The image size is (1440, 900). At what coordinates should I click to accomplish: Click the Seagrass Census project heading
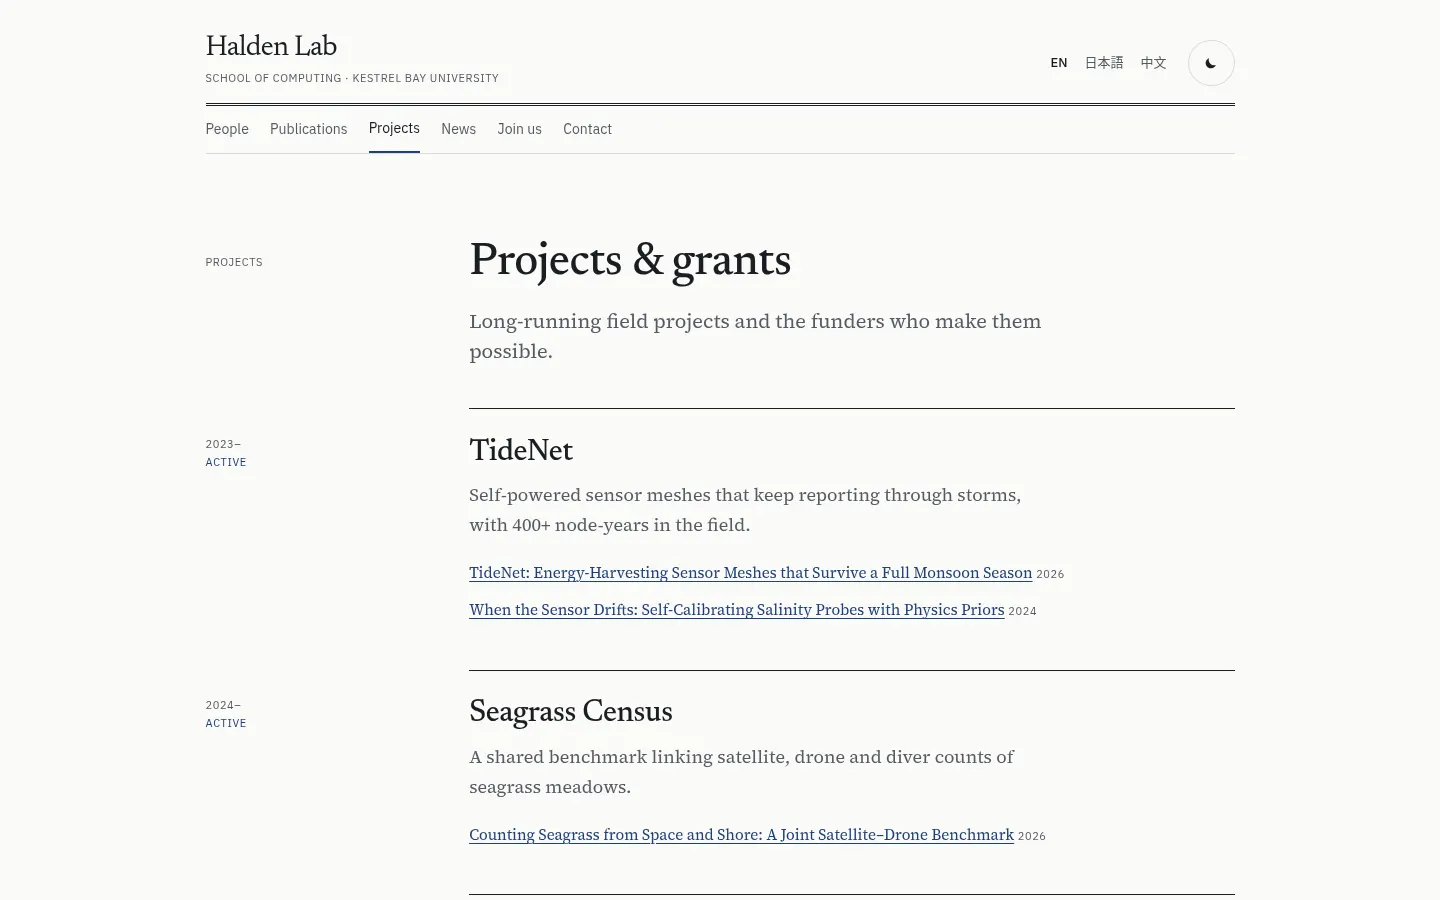click(571, 712)
